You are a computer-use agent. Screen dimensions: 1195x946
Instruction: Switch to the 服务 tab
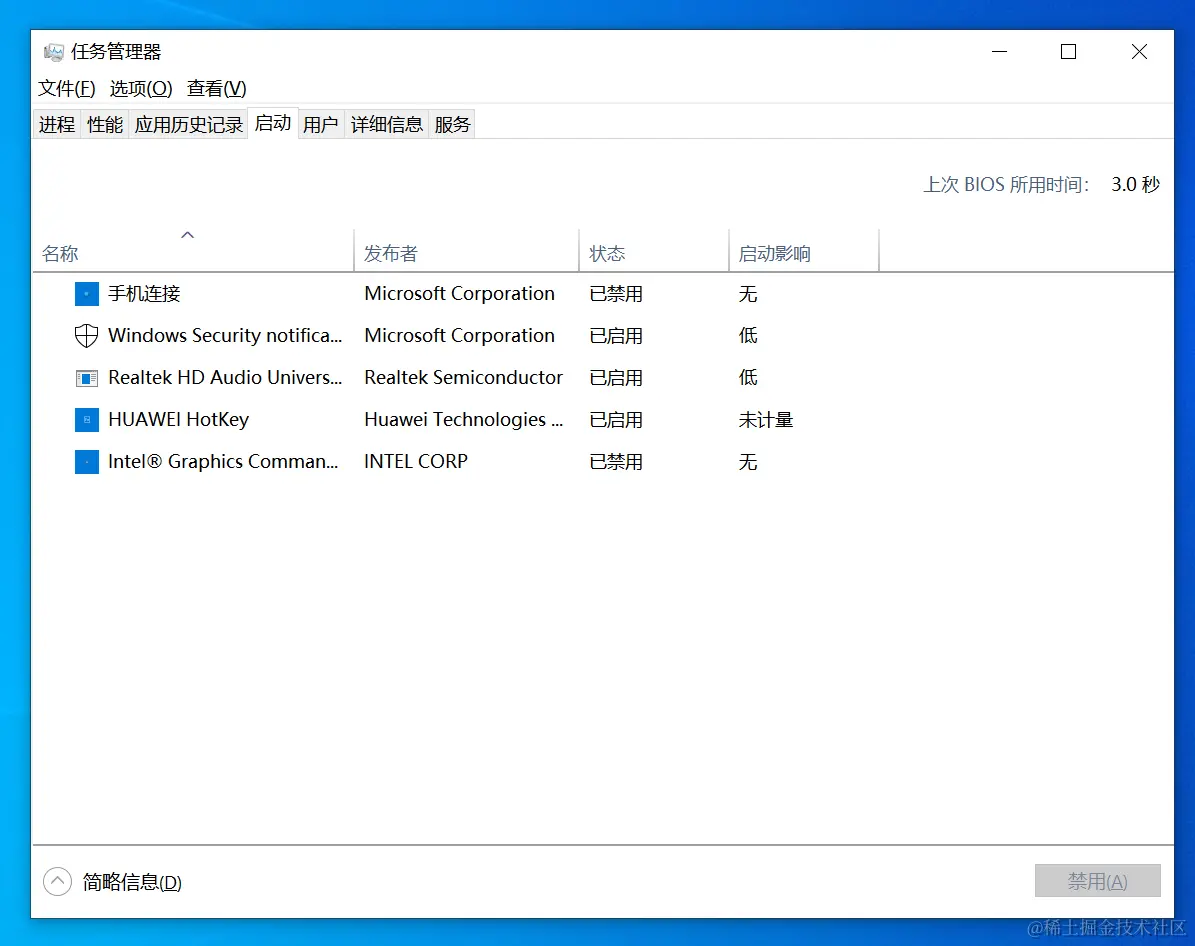point(453,124)
